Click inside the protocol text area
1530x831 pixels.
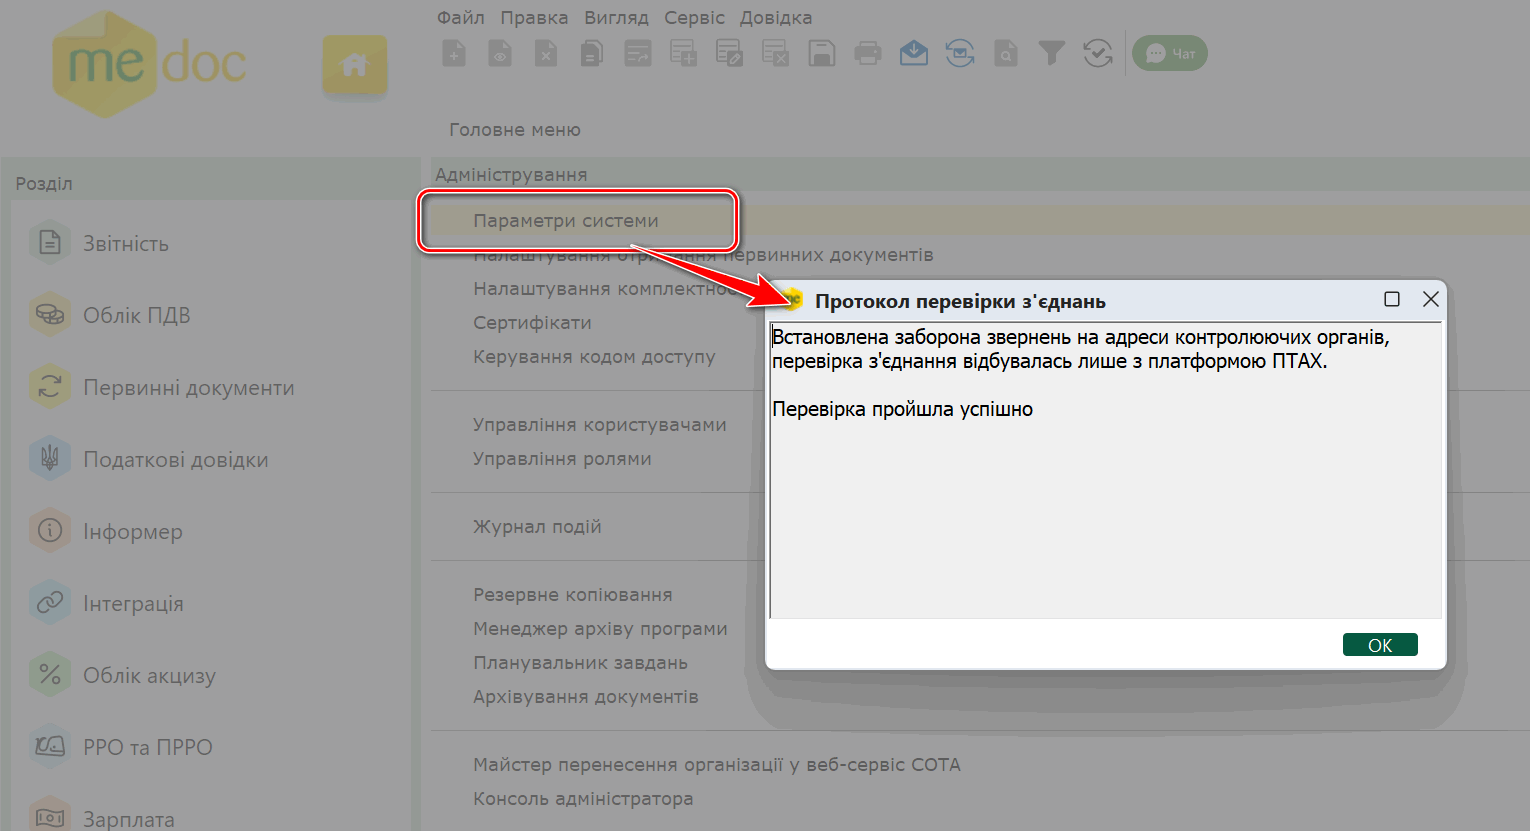coord(1105,470)
